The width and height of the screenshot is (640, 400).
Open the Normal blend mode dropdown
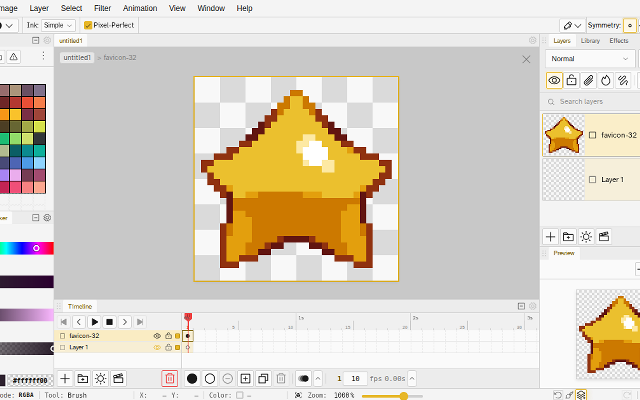(x=590, y=59)
